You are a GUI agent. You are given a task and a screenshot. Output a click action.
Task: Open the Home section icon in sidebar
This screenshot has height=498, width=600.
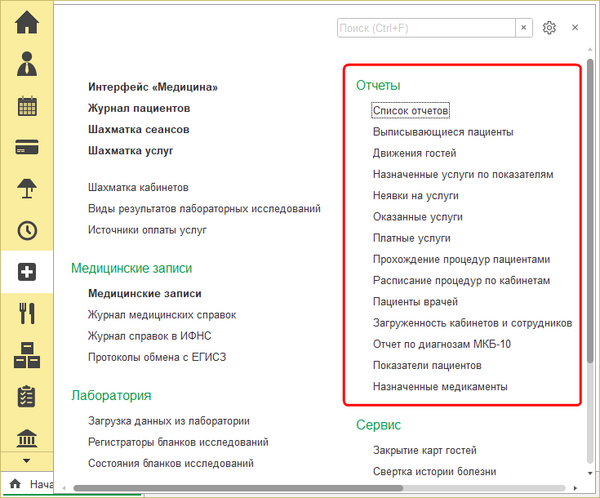(27, 22)
